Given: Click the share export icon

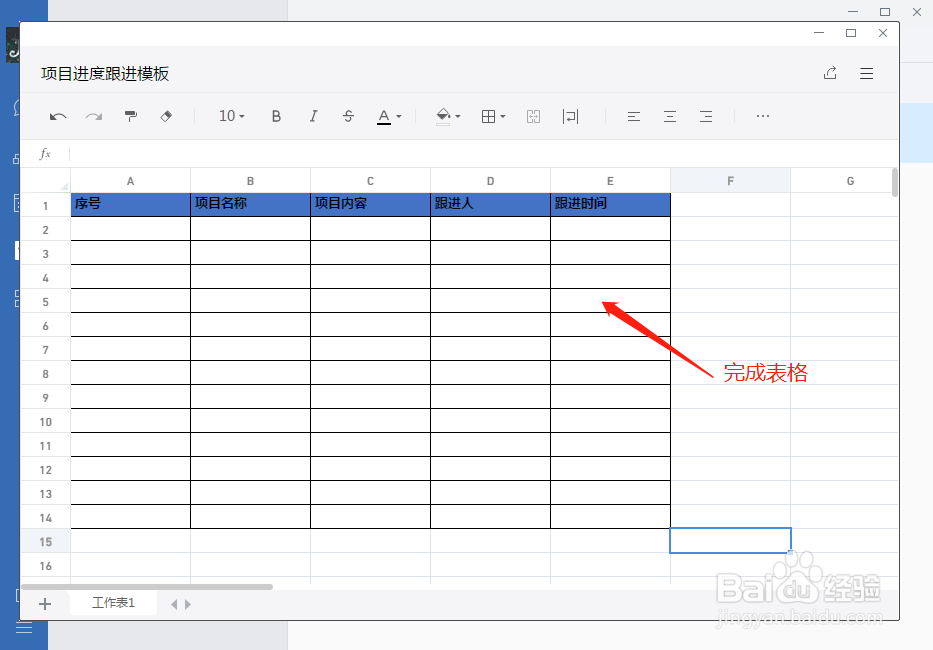Looking at the screenshot, I should (x=830, y=73).
